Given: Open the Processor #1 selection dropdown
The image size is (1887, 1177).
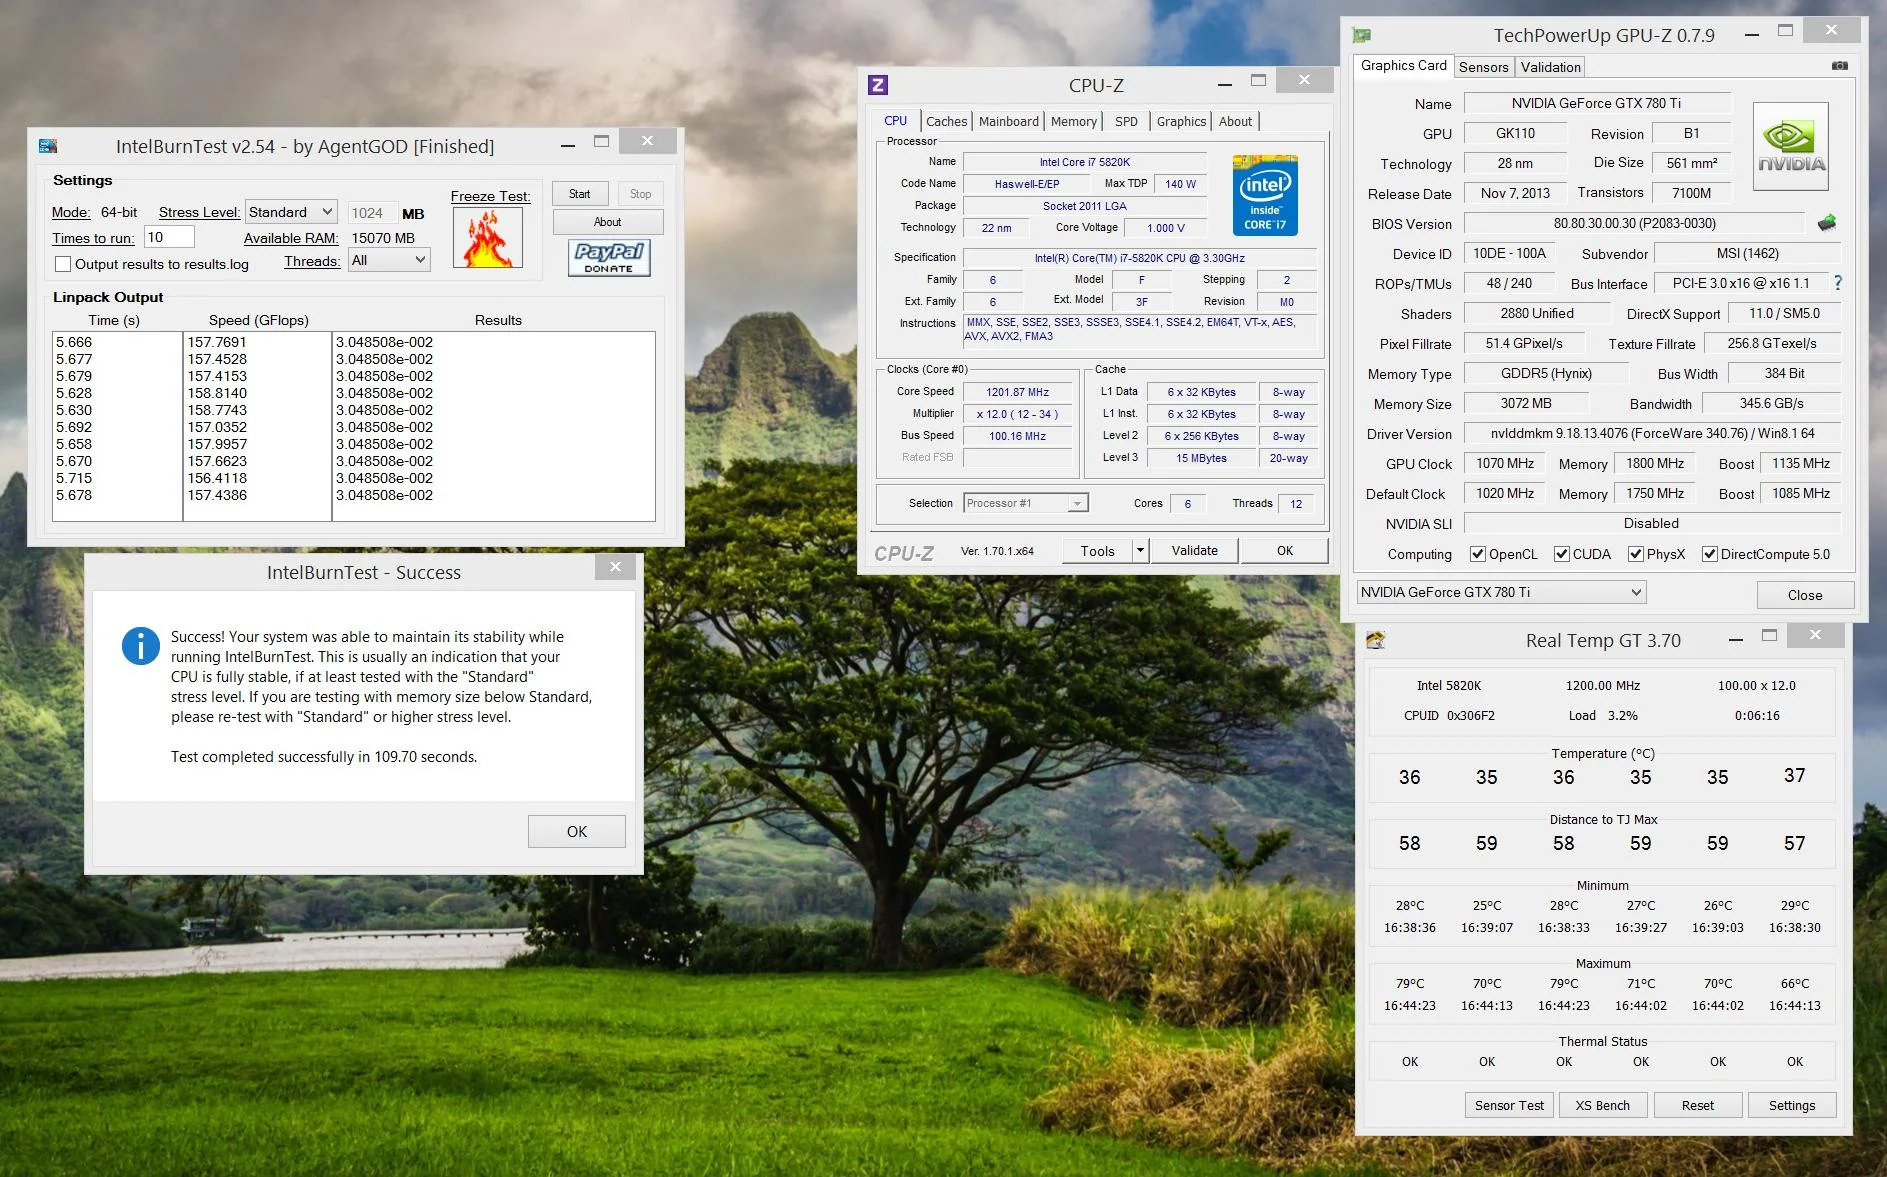Looking at the screenshot, I should (x=1026, y=503).
